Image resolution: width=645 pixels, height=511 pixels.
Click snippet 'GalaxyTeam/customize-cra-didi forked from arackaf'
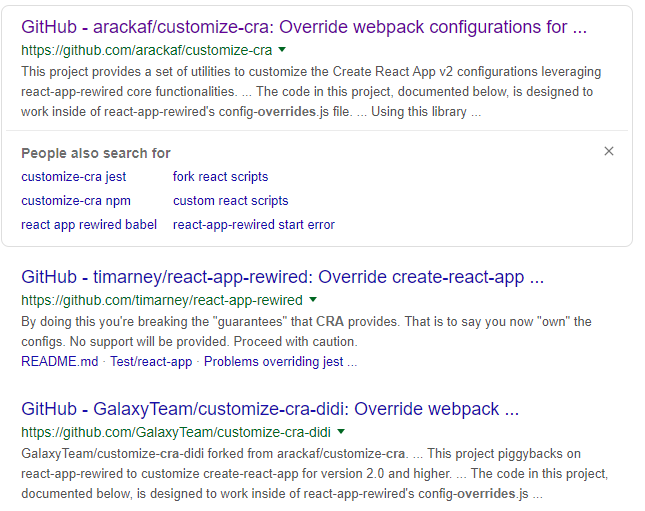315,474
